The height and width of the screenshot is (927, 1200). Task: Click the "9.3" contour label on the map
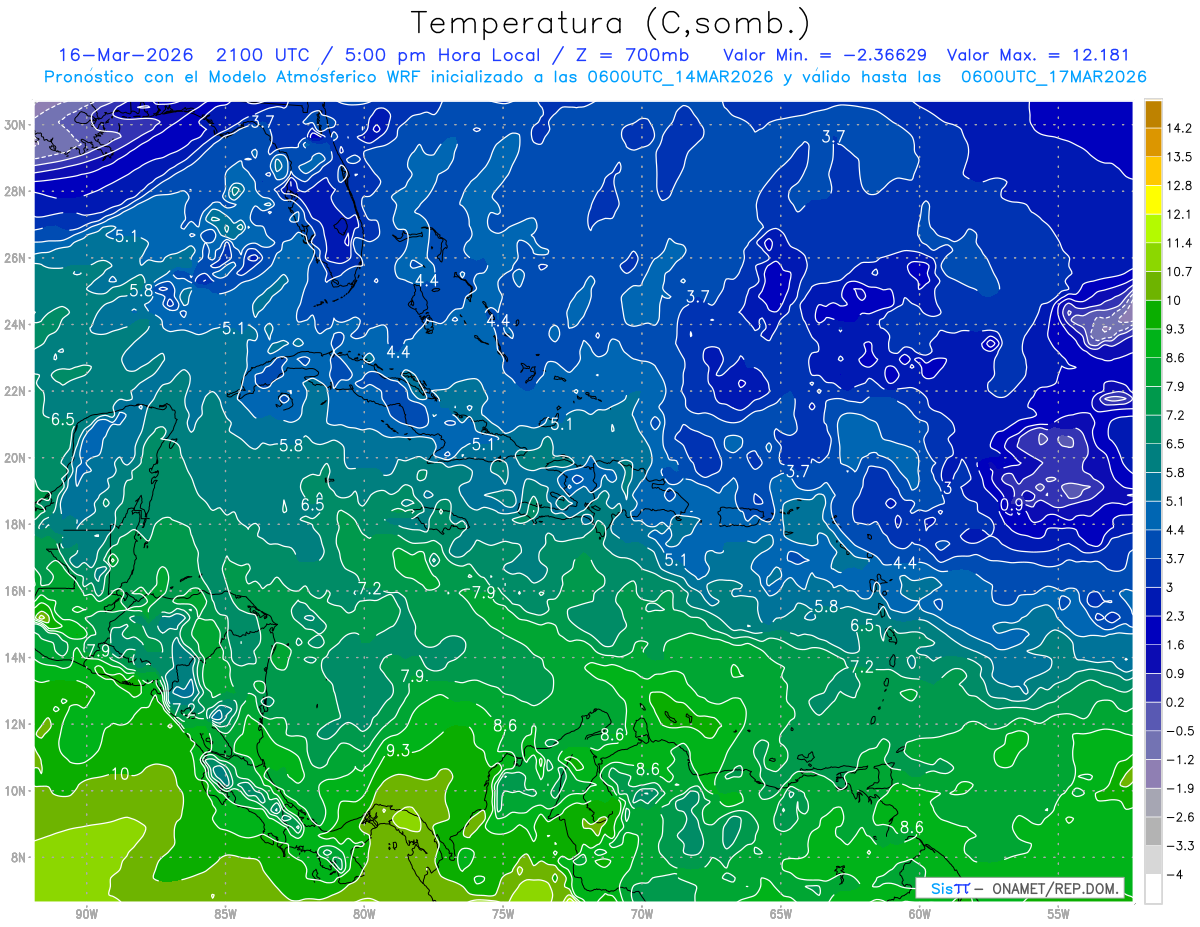point(399,750)
